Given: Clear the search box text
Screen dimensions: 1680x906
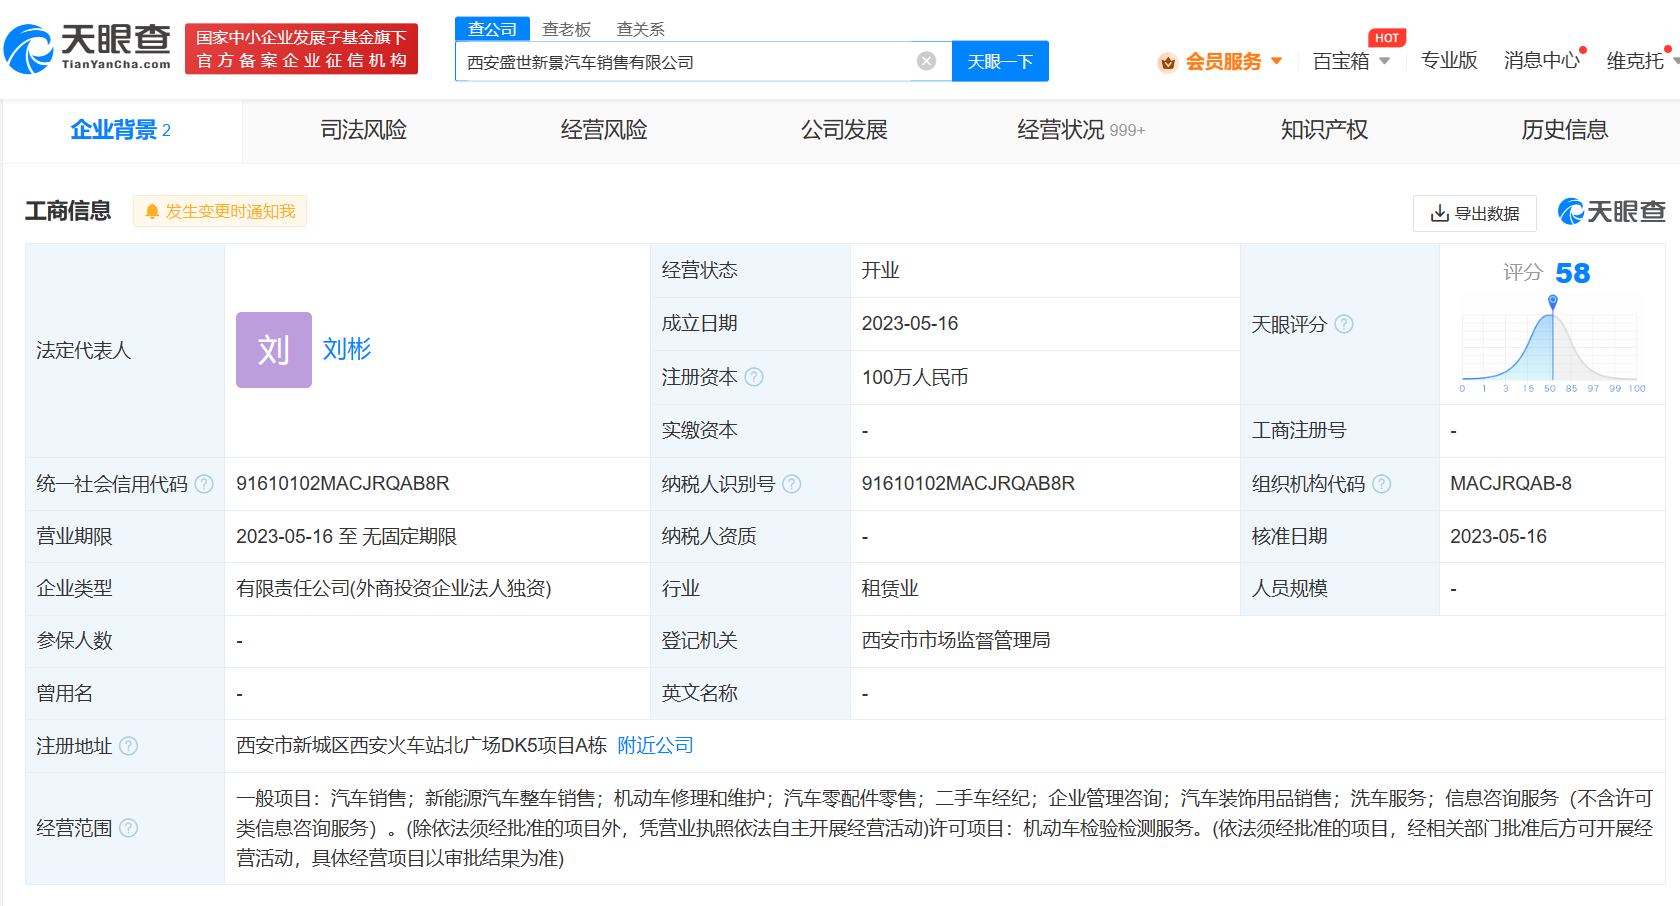Looking at the screenshot, I should click(x=927, y=61).
